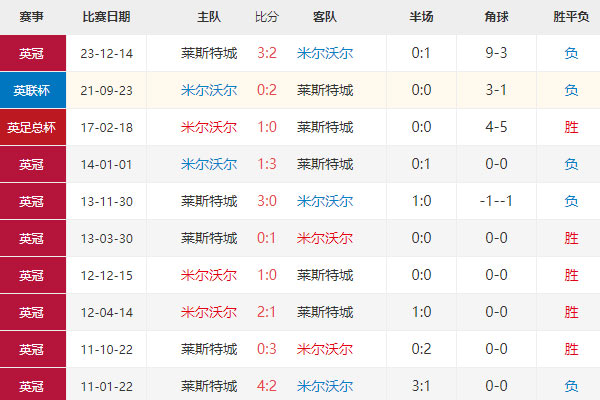
Task: Open the 1:0 score for 17-02-18
Action: point(267,127)
